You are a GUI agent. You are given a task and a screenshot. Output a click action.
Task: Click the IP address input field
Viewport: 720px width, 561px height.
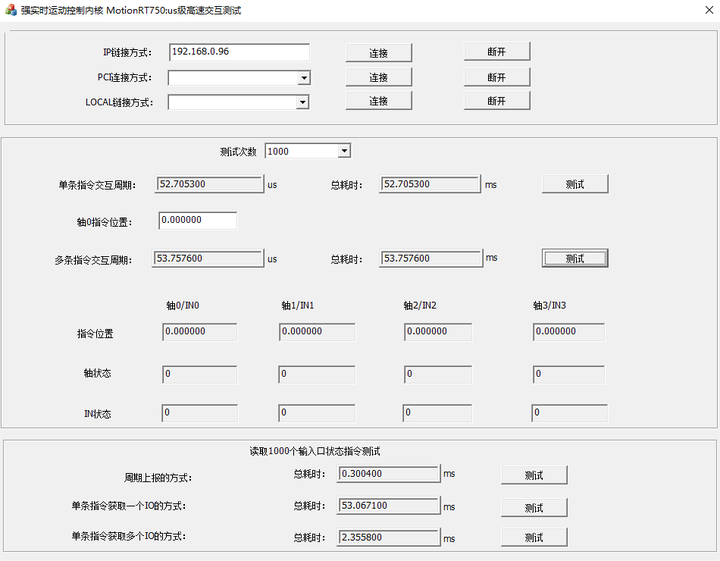(x=239, y=52)
